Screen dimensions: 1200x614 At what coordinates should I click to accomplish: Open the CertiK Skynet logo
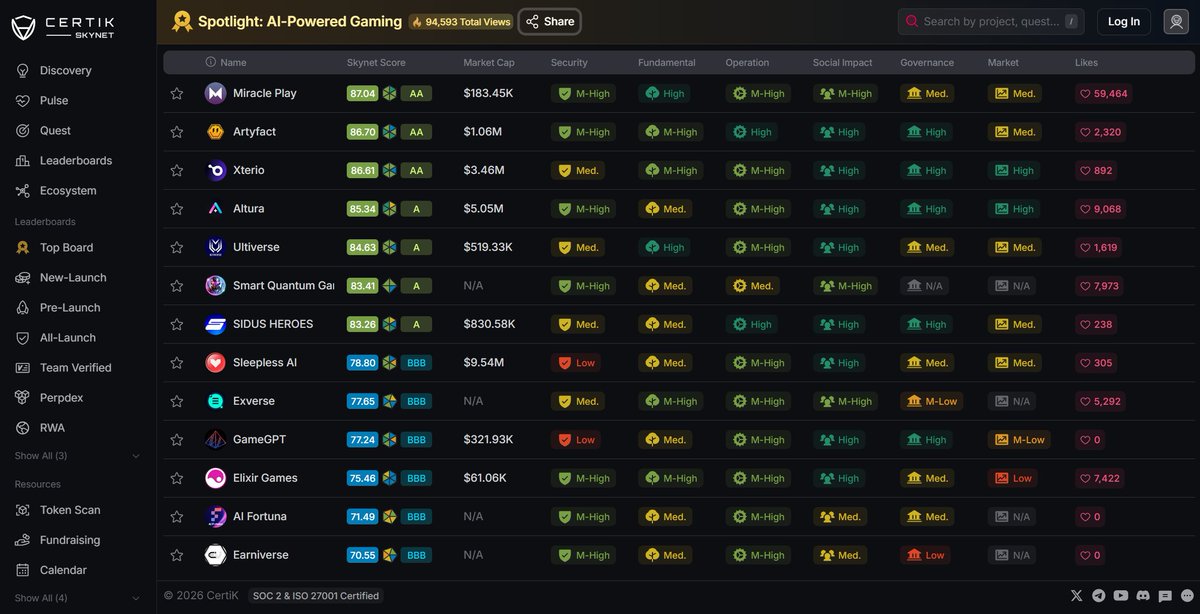[63, 27]
